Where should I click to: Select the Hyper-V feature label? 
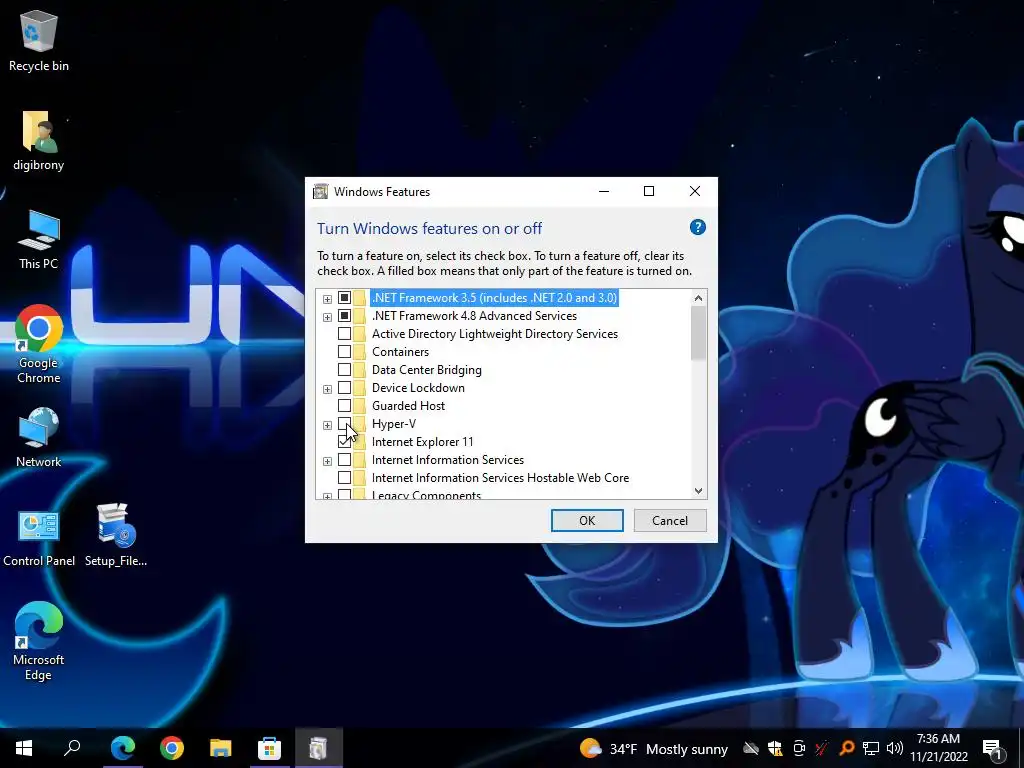point(394,424)
